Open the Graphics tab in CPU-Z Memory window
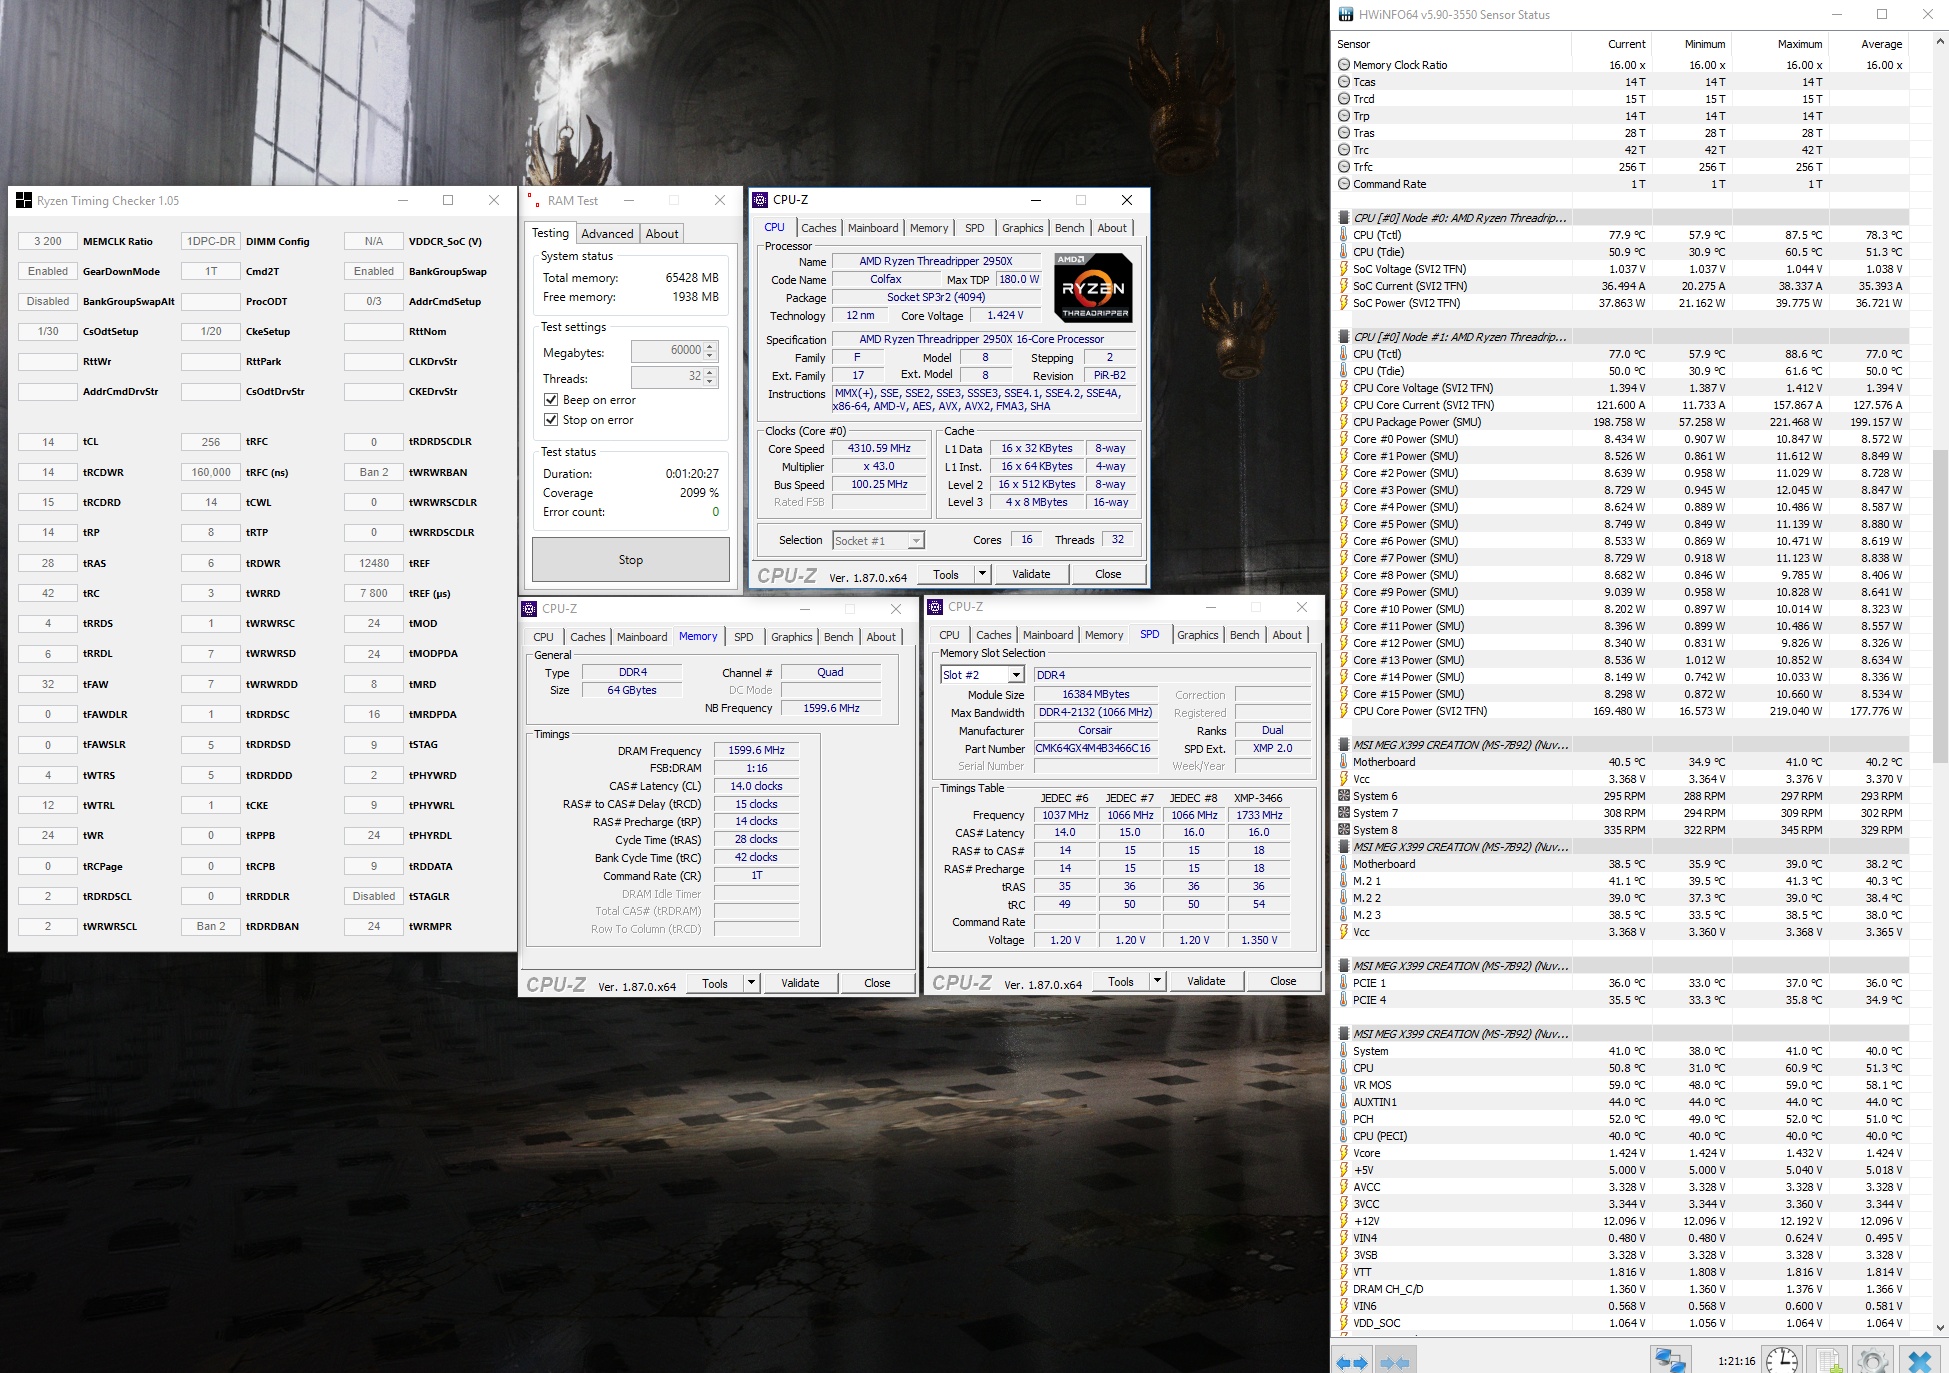Screen dimensions: 1949x1373 click(x=792, y=637)
